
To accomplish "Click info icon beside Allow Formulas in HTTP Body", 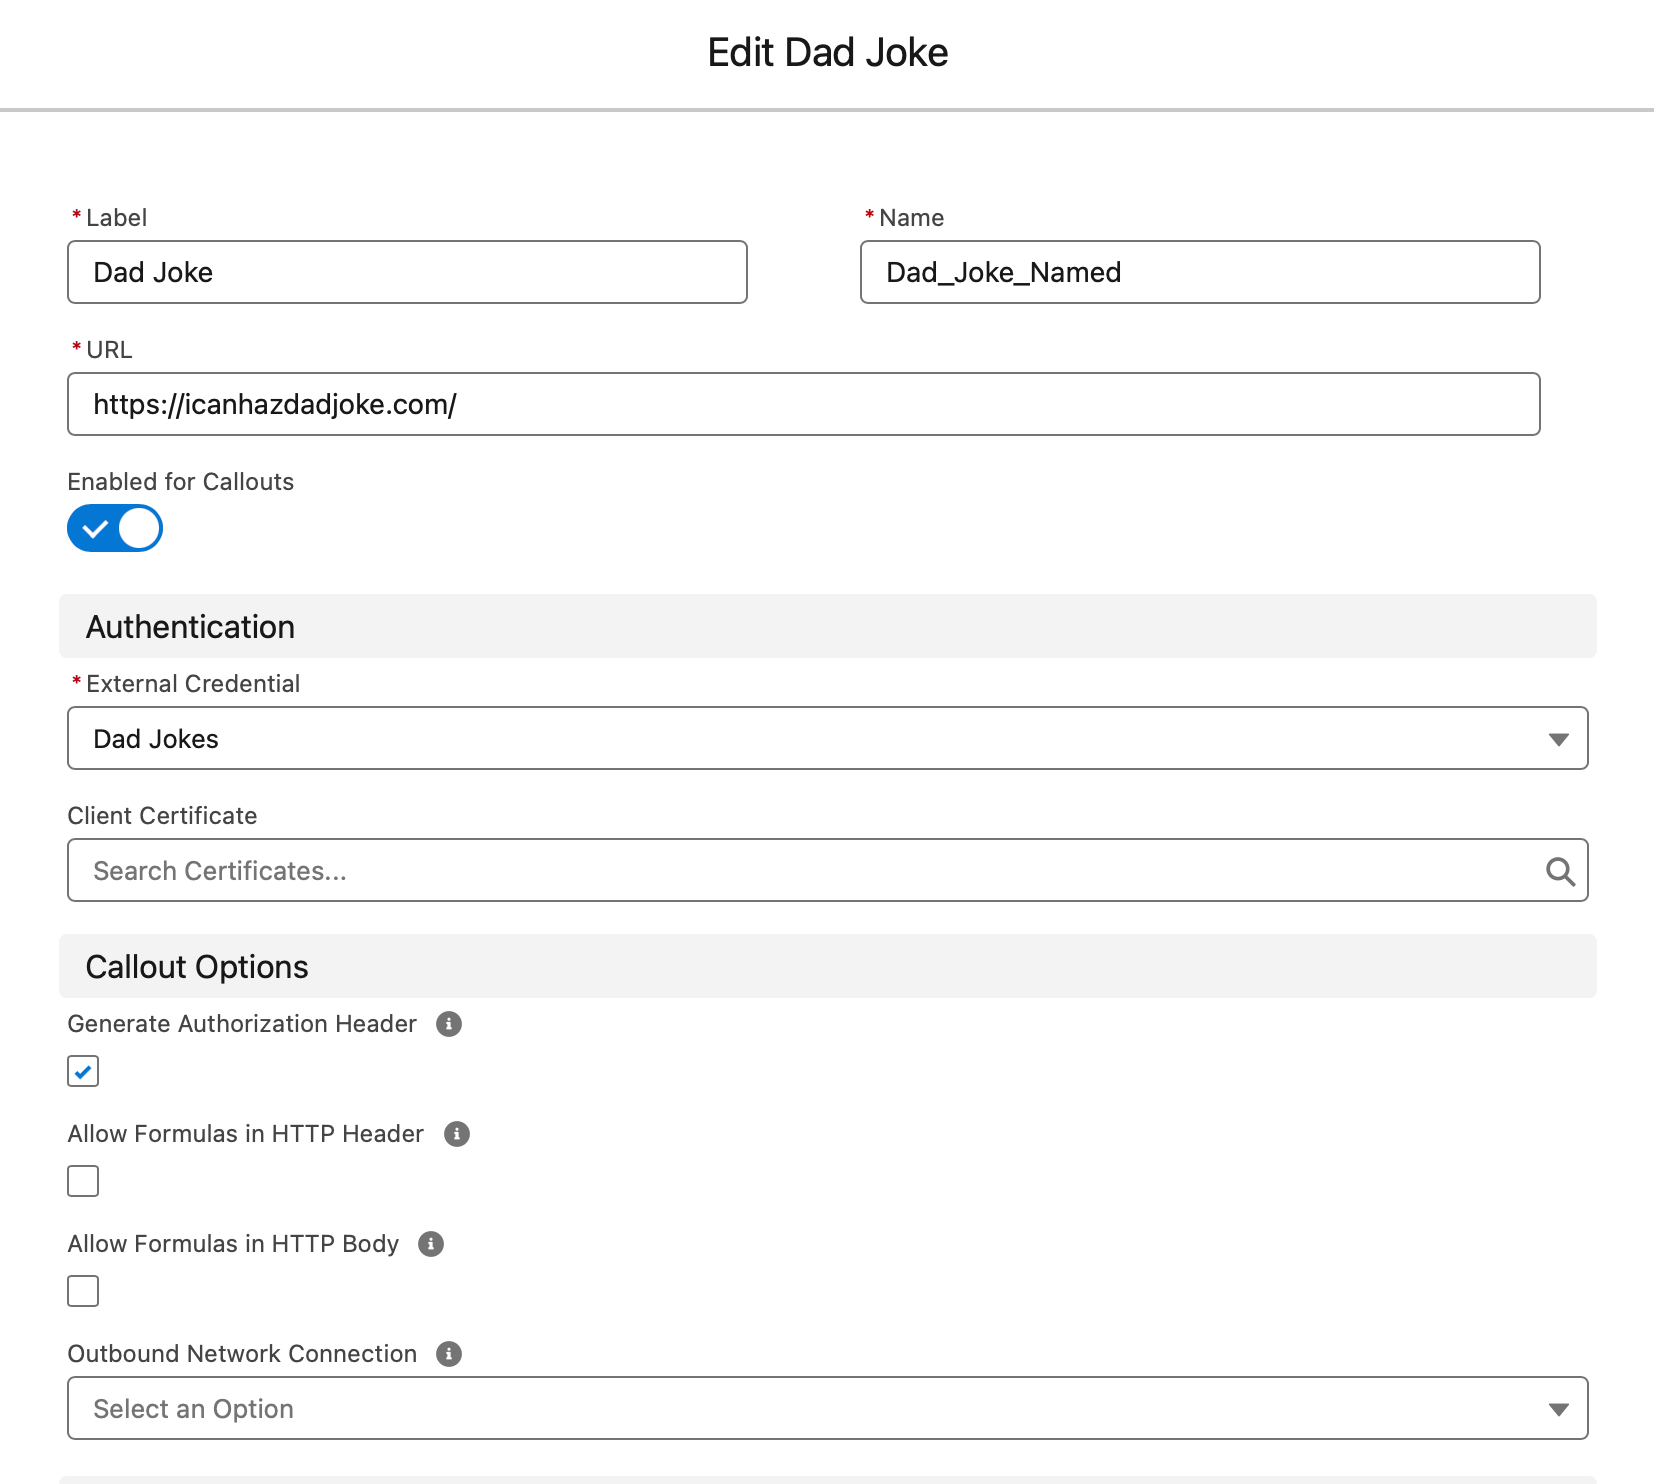I will coord(431,1244).
